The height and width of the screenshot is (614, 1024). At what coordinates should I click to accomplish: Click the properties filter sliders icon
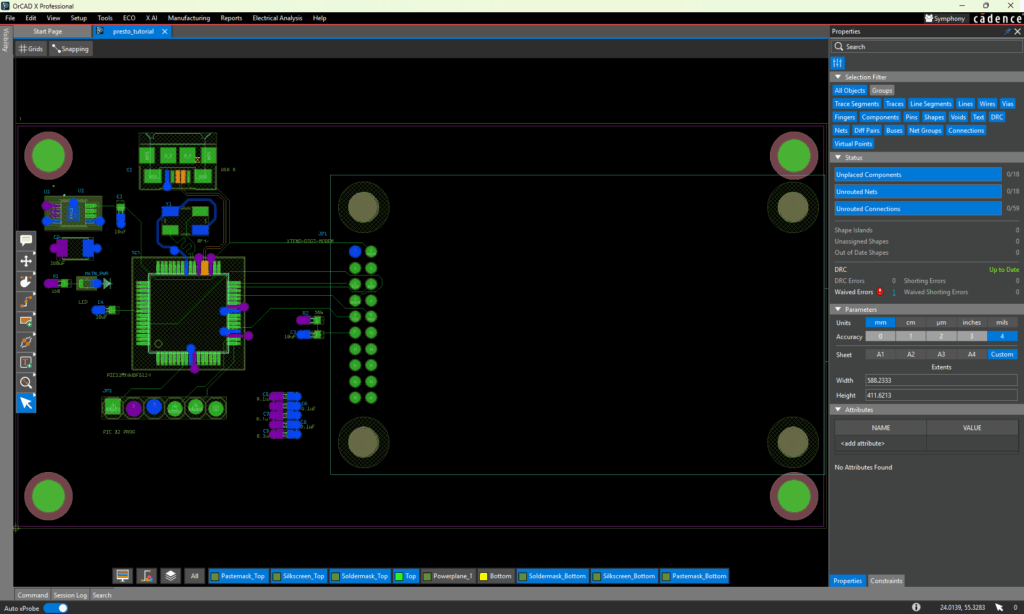839,62
